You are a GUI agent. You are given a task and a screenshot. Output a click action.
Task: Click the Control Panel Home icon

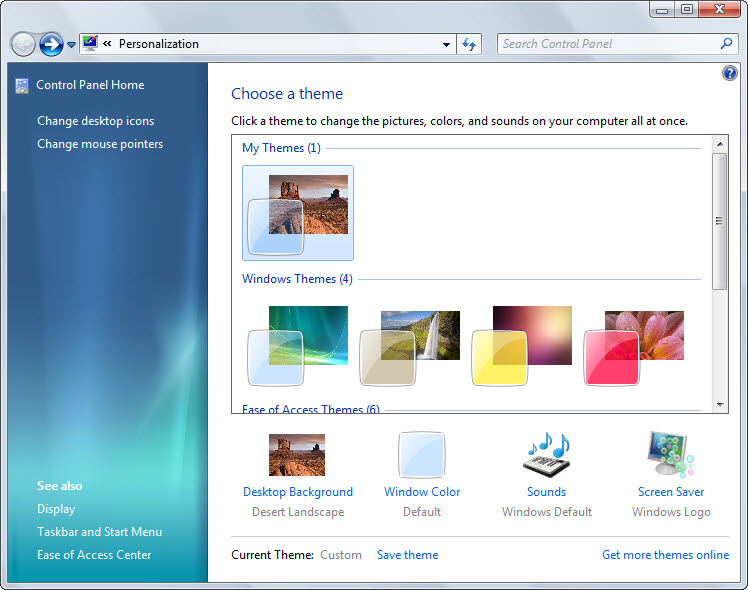point(22,85)
